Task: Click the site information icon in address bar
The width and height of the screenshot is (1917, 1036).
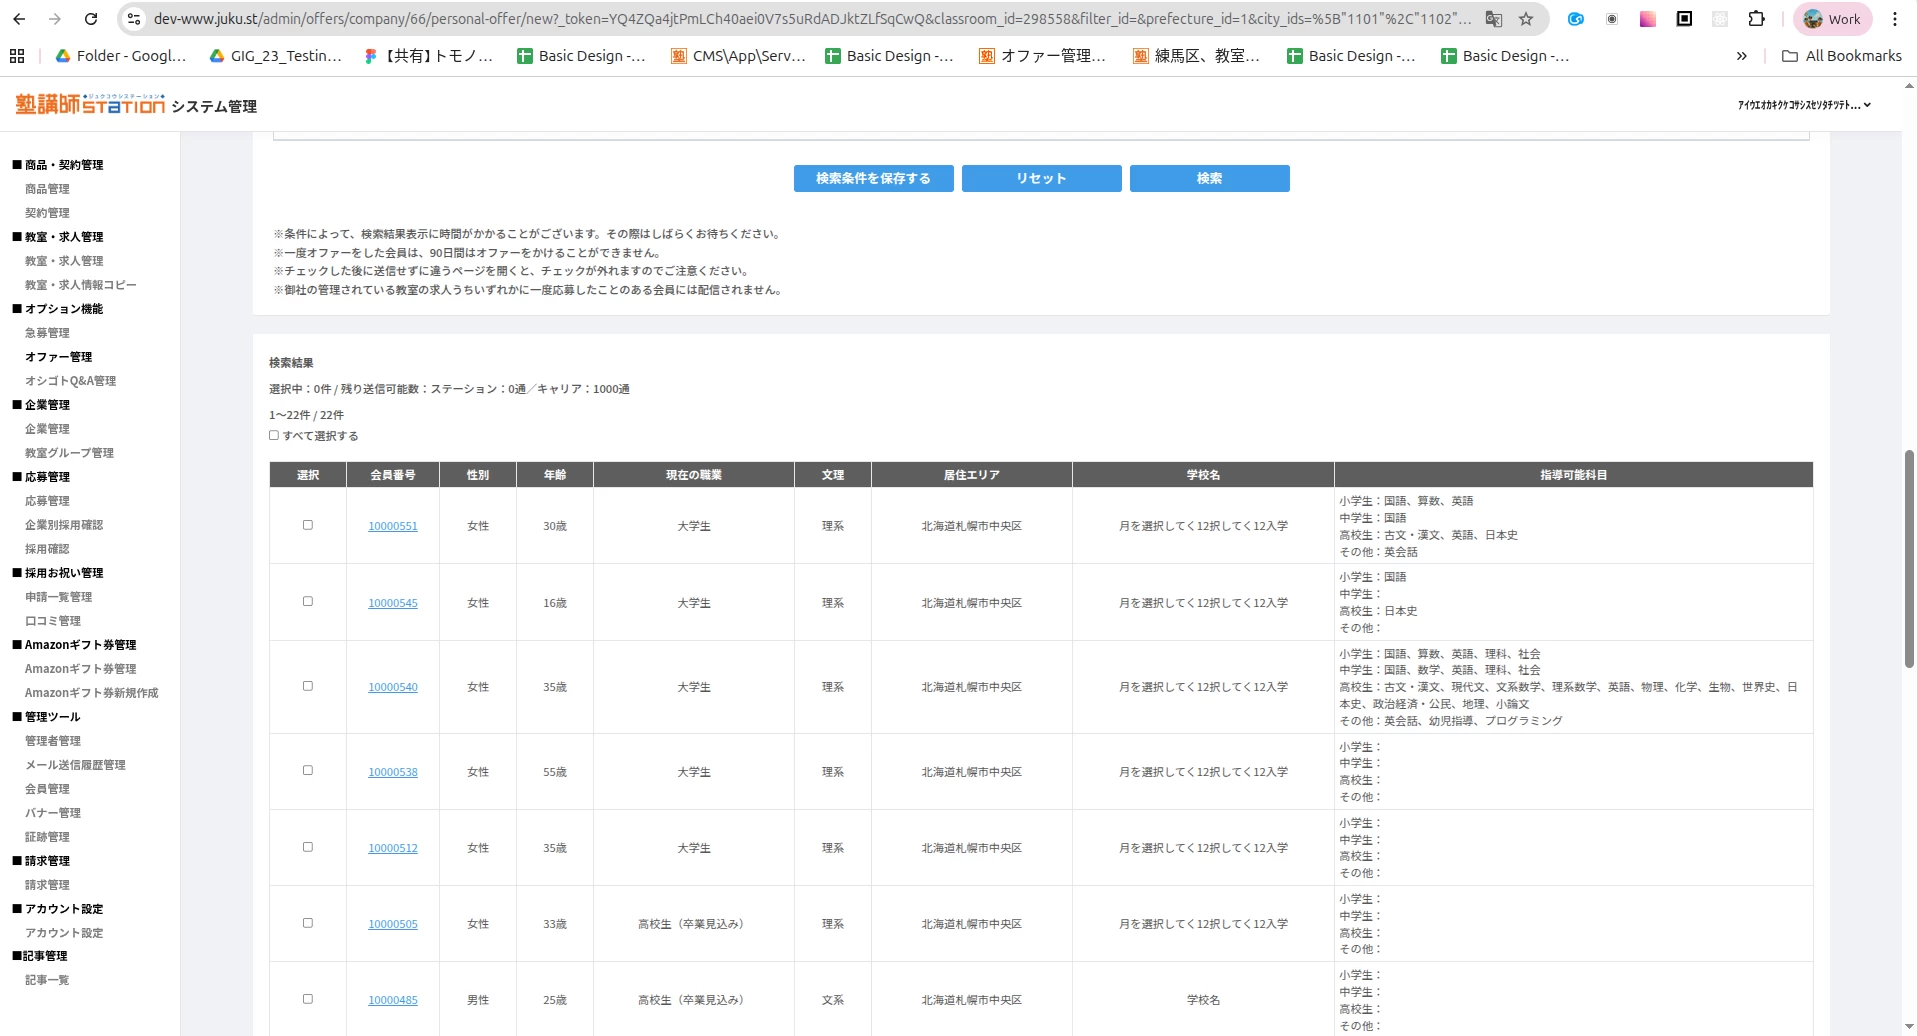Action: (134, 19)
